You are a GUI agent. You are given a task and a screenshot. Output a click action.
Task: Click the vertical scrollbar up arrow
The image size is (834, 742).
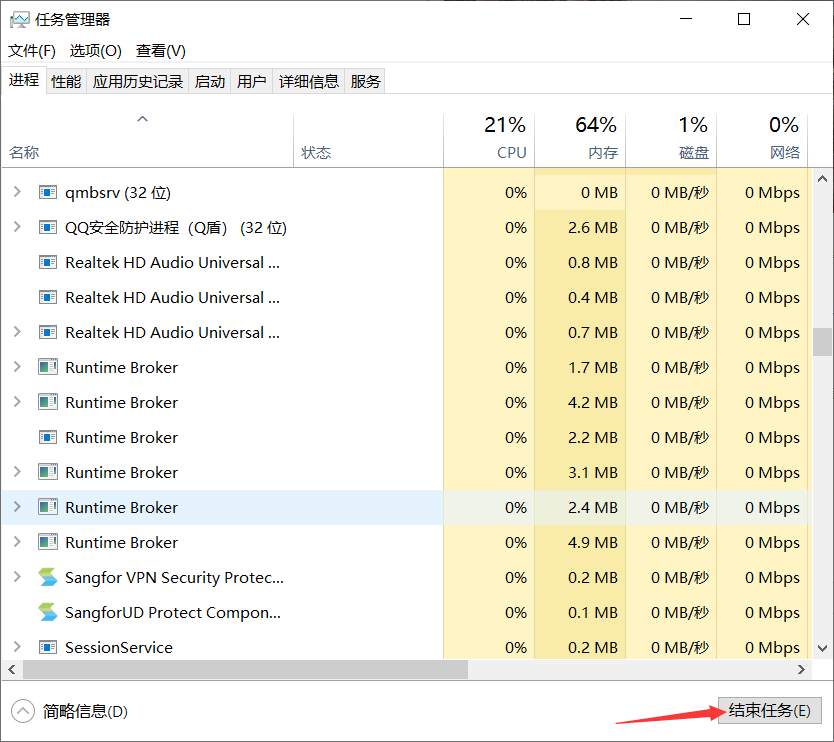tap(822, 179)
